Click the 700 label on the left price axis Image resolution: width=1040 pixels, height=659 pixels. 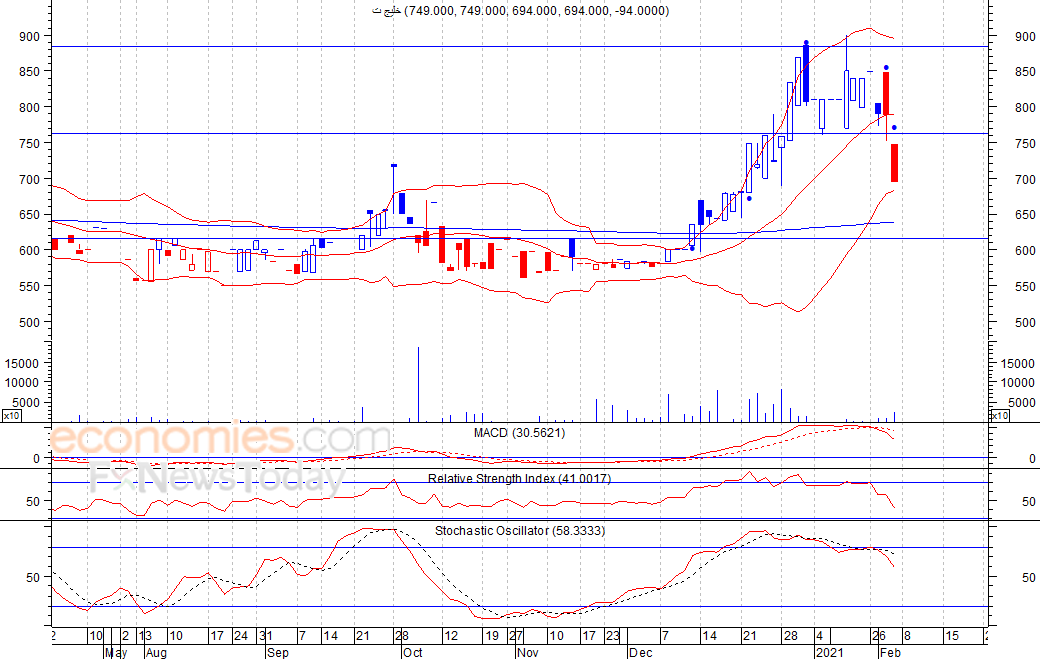coord(29,179)
